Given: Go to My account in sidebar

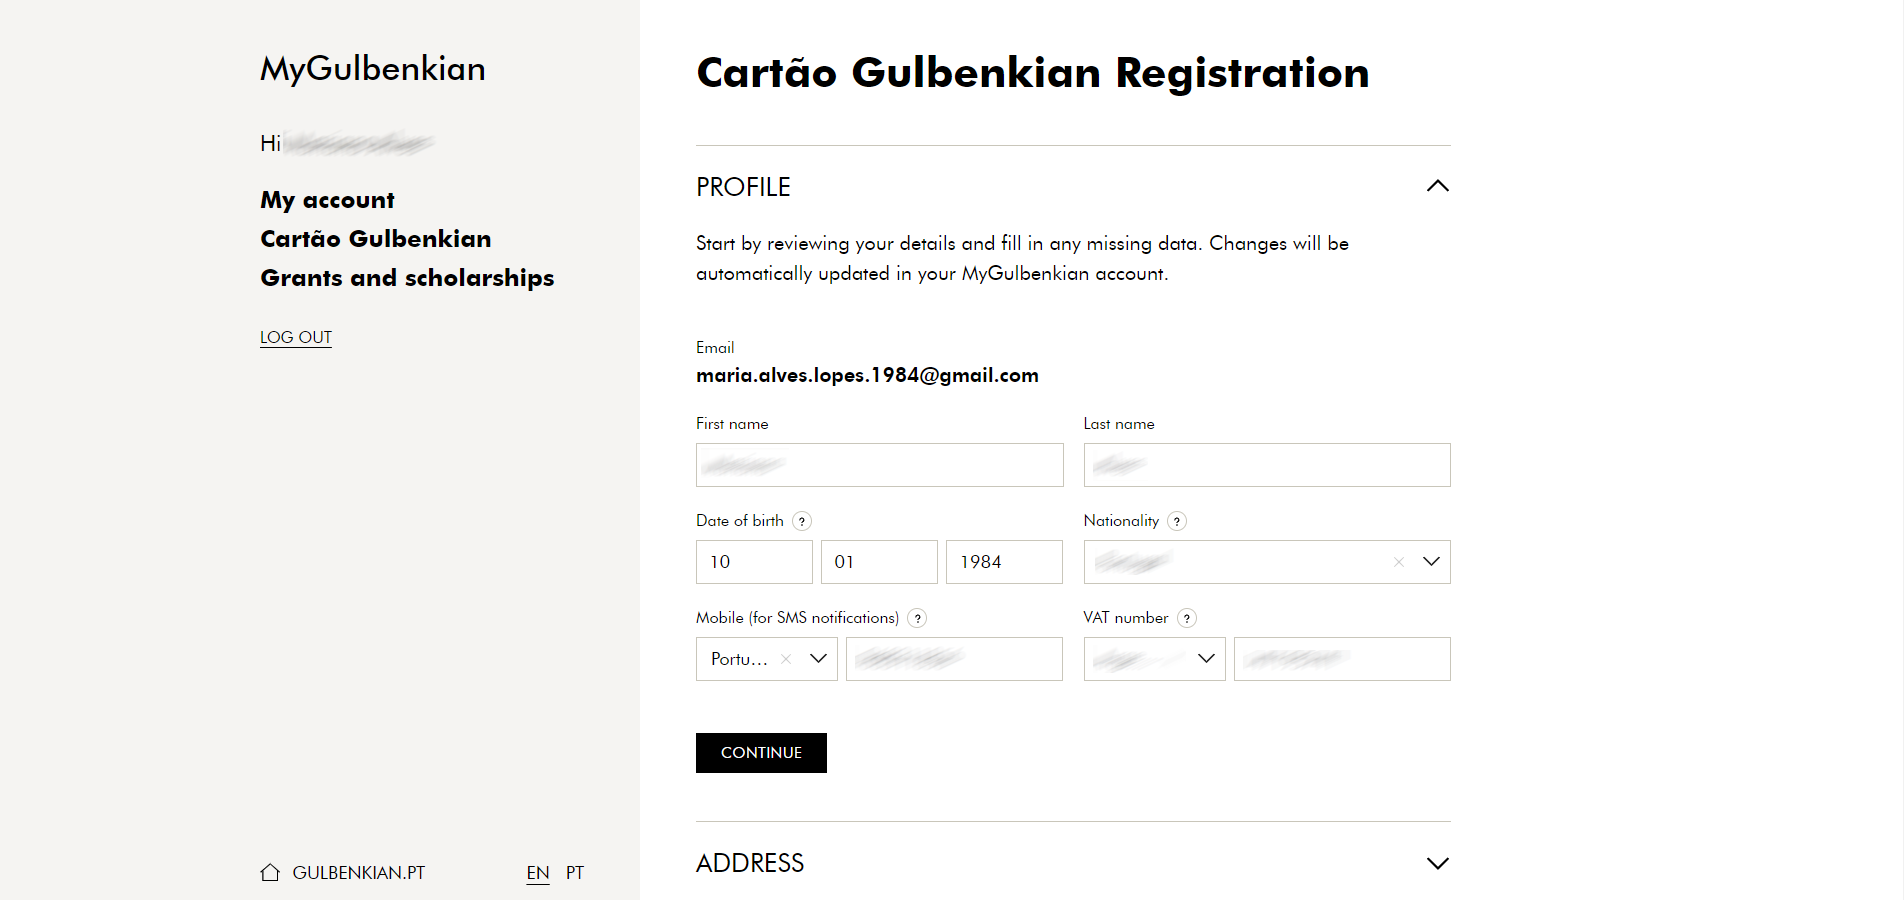Looking at the screenshot, I should [x=327, y=200].
